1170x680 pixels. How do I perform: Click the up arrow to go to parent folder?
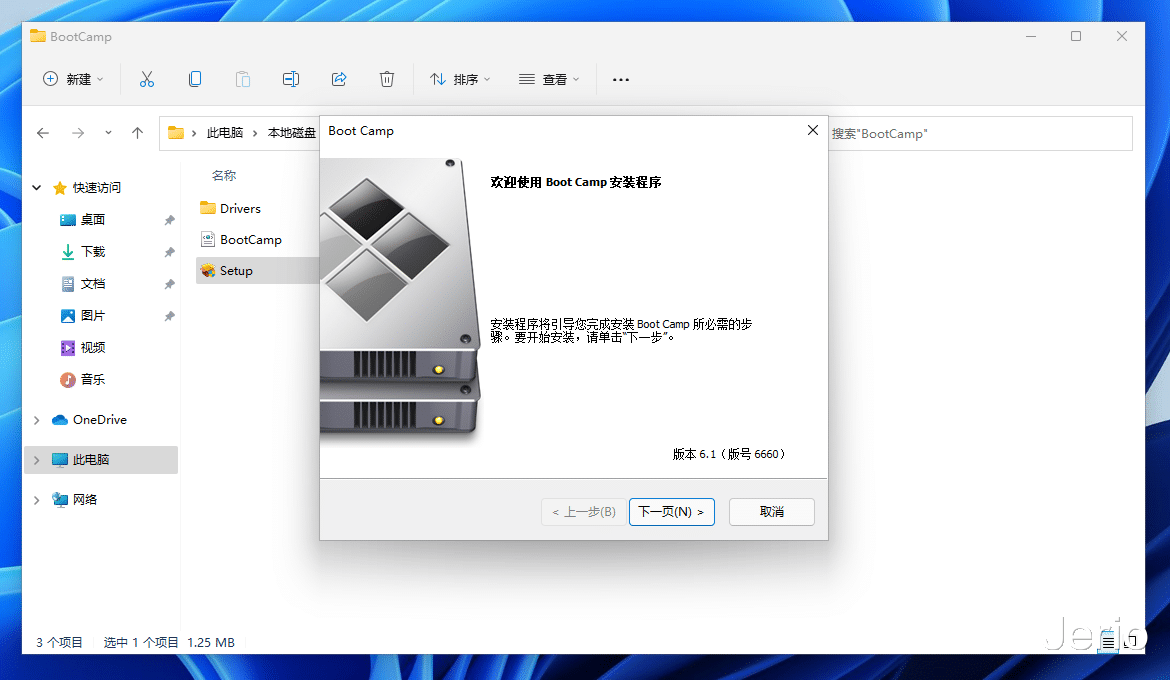pos(137,132)
